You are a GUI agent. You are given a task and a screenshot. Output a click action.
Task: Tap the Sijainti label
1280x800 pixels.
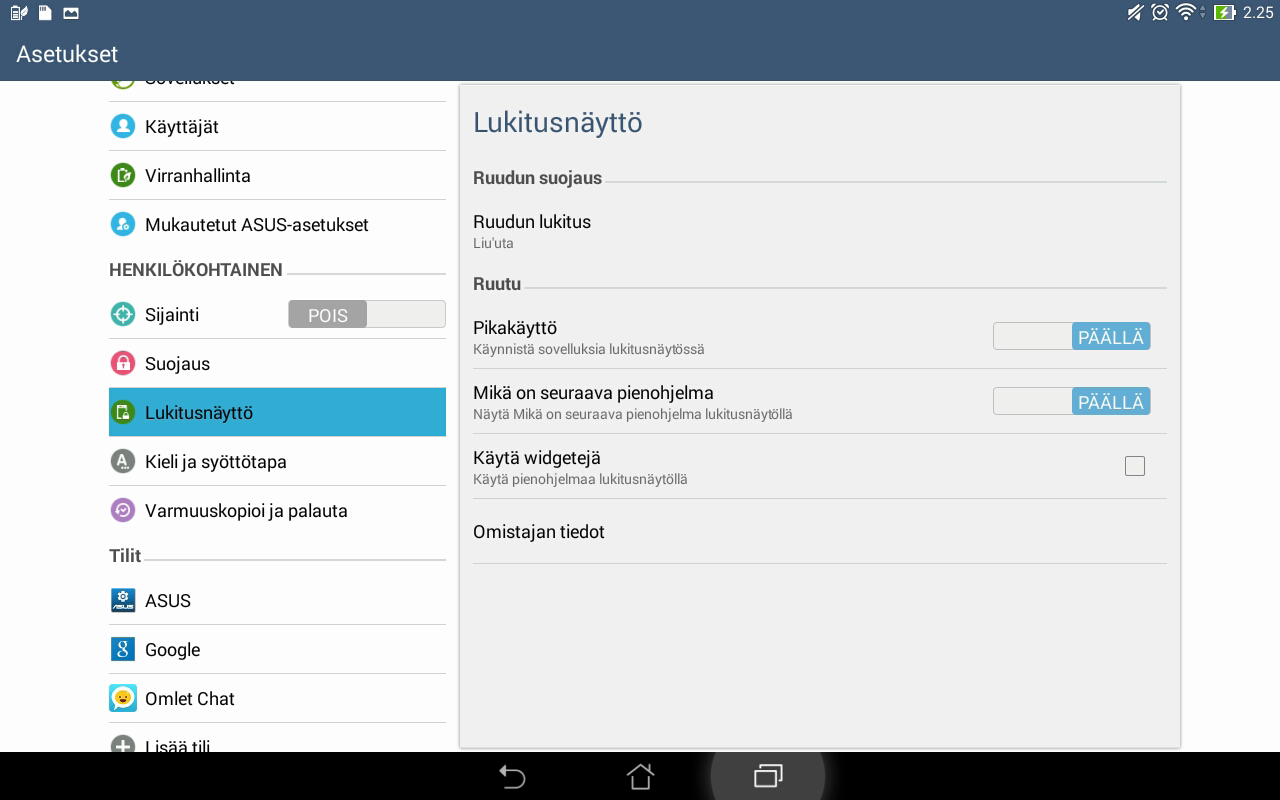(x=172, y=314)
